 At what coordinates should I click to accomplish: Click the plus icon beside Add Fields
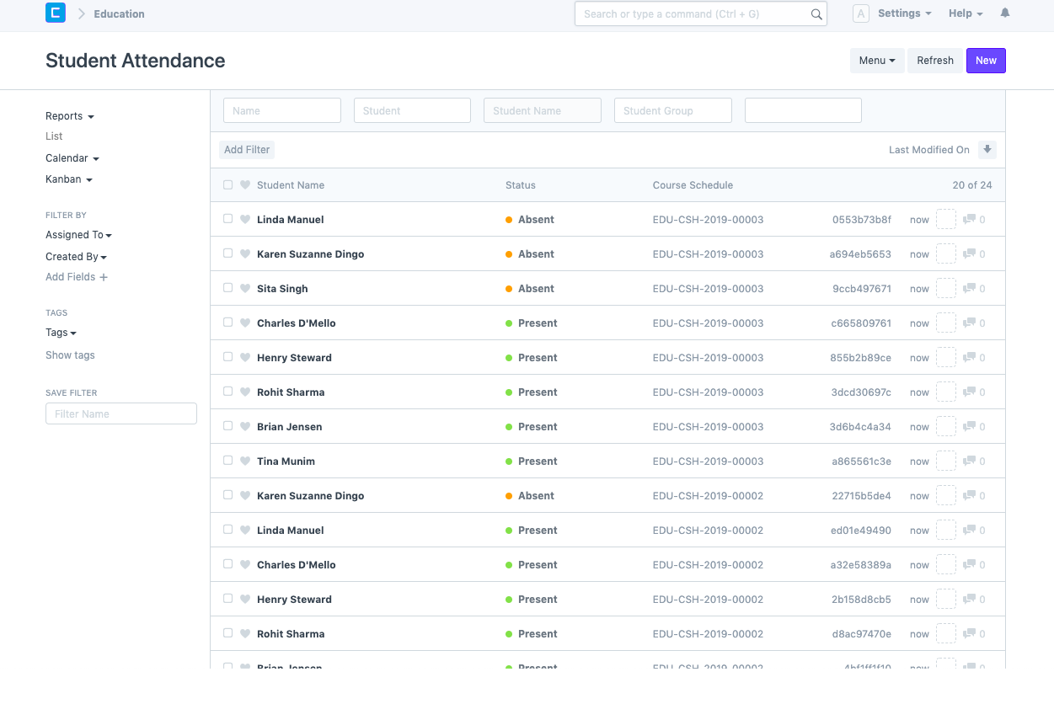click(104, 277)
